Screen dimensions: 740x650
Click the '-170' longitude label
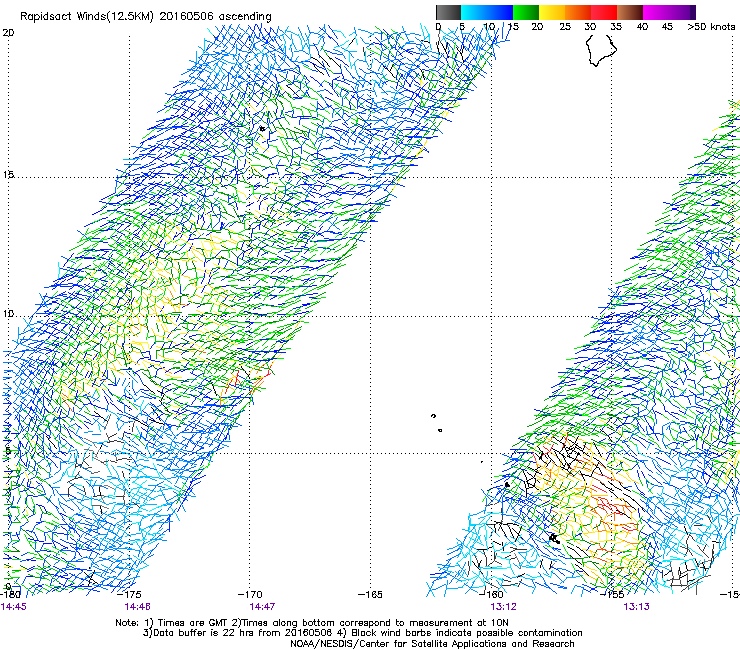coord(250,594)
